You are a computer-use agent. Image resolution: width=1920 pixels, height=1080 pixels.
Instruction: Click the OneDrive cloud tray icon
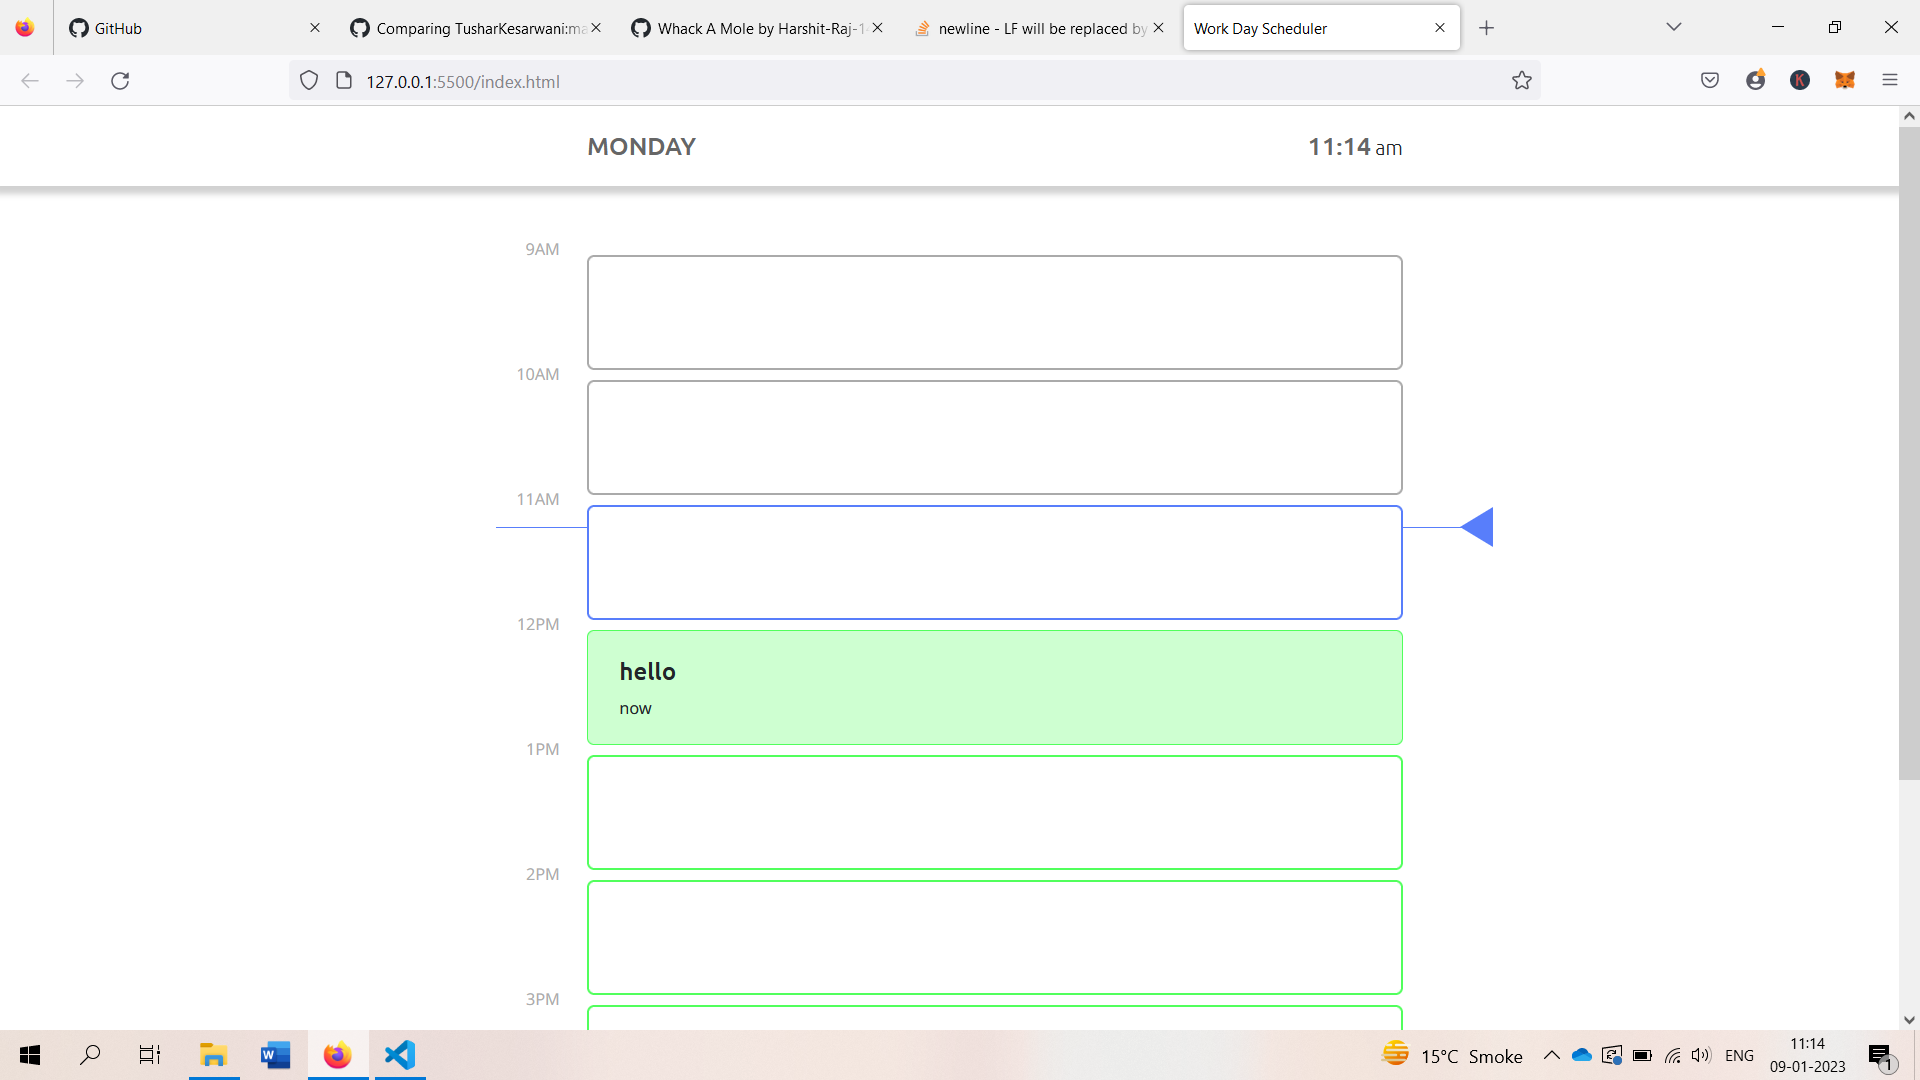tap(1582, 1055)
